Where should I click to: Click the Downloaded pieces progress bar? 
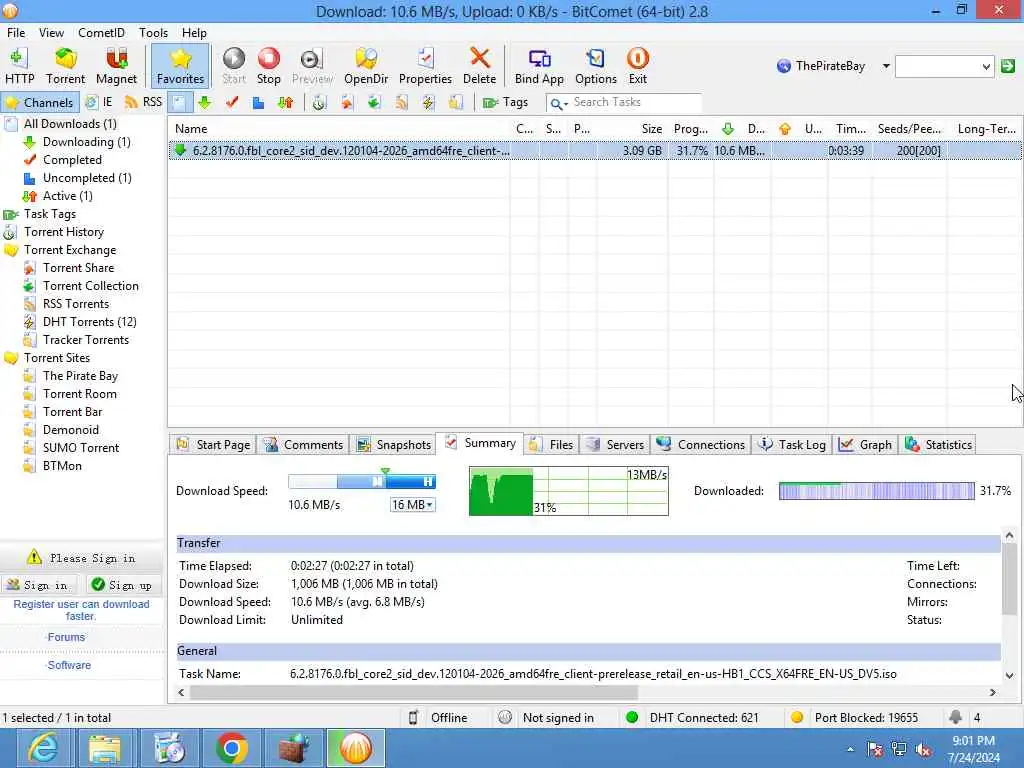click(876, 491)
